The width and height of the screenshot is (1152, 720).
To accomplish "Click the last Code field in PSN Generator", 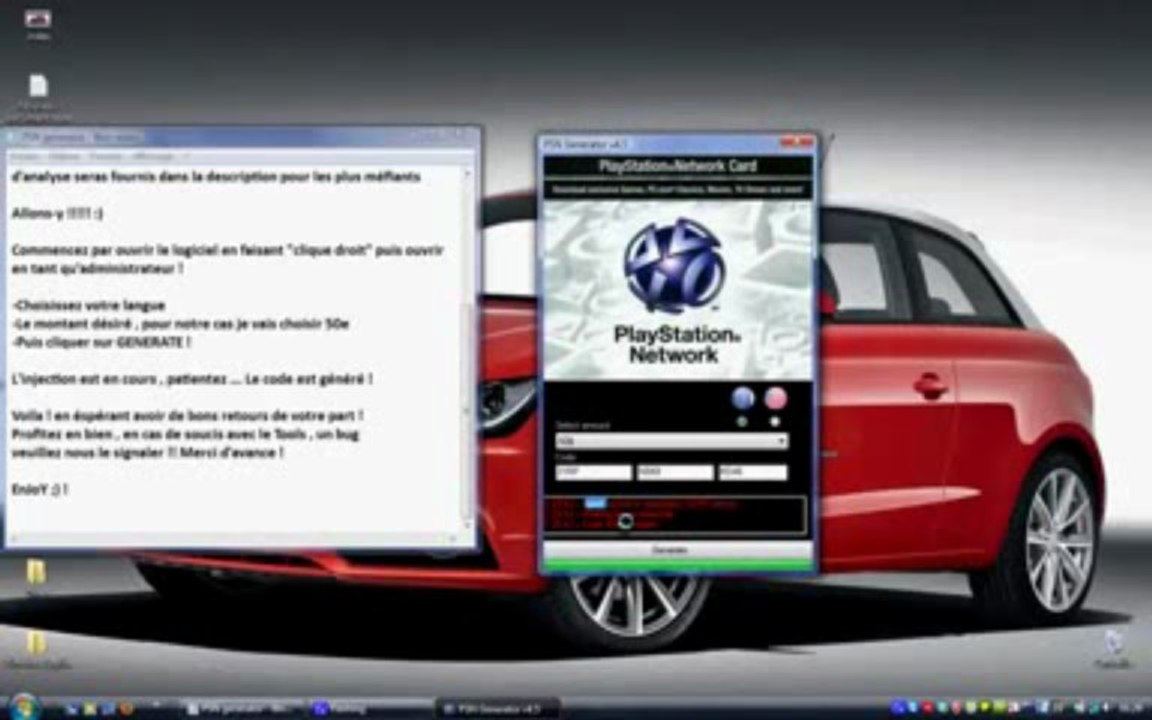I will pyautogui.click(x=753, y=472).
